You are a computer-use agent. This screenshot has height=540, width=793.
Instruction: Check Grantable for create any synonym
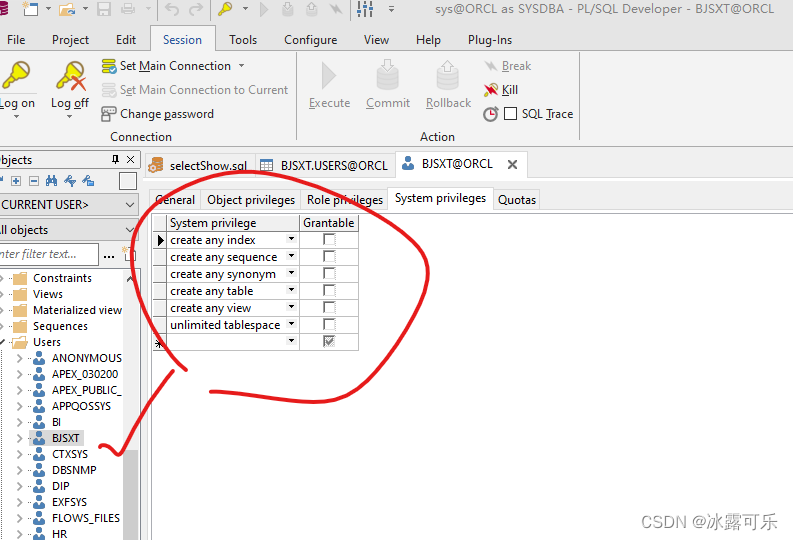pyautogui.click(x=329, y=274)
